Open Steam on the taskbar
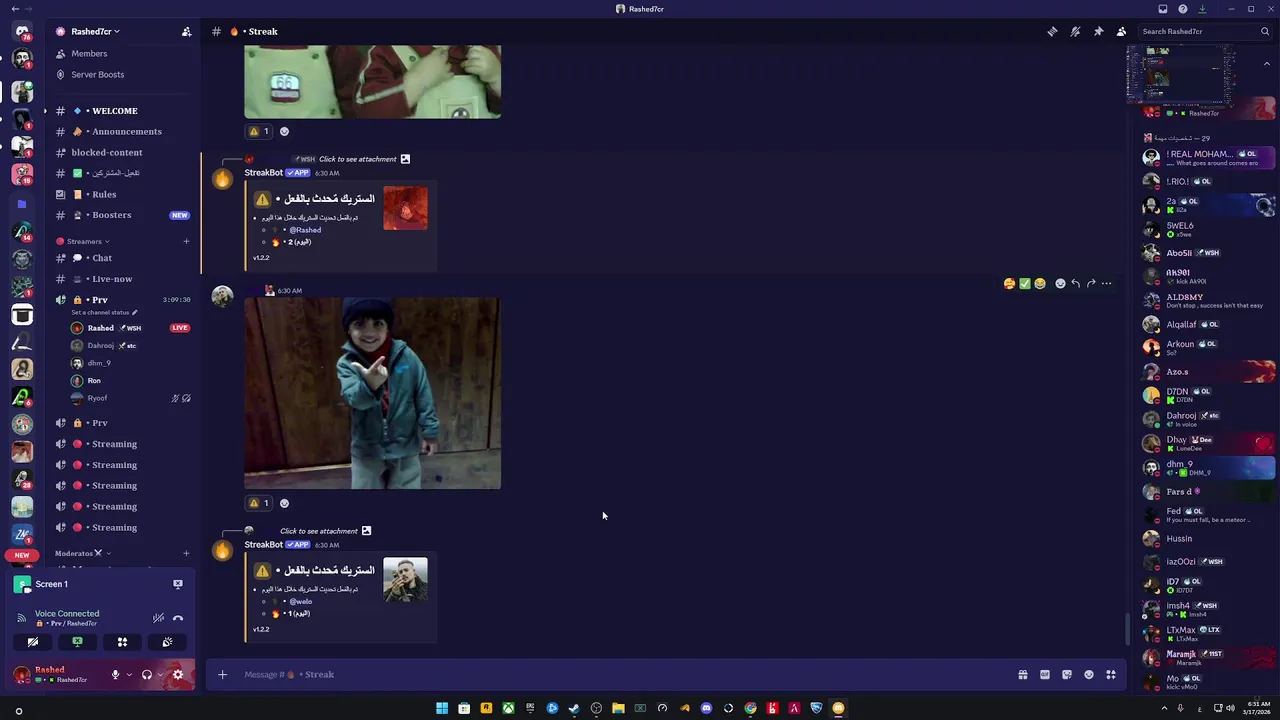 coord(574,708)
